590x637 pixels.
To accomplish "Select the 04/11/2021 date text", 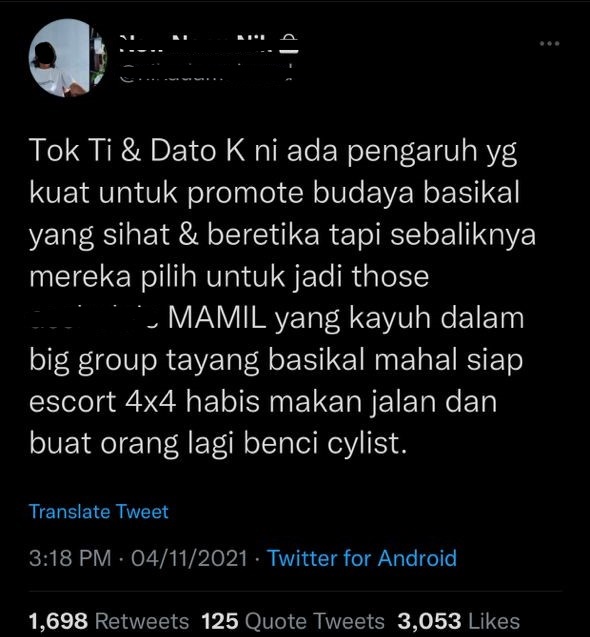I will coord(189,558).
